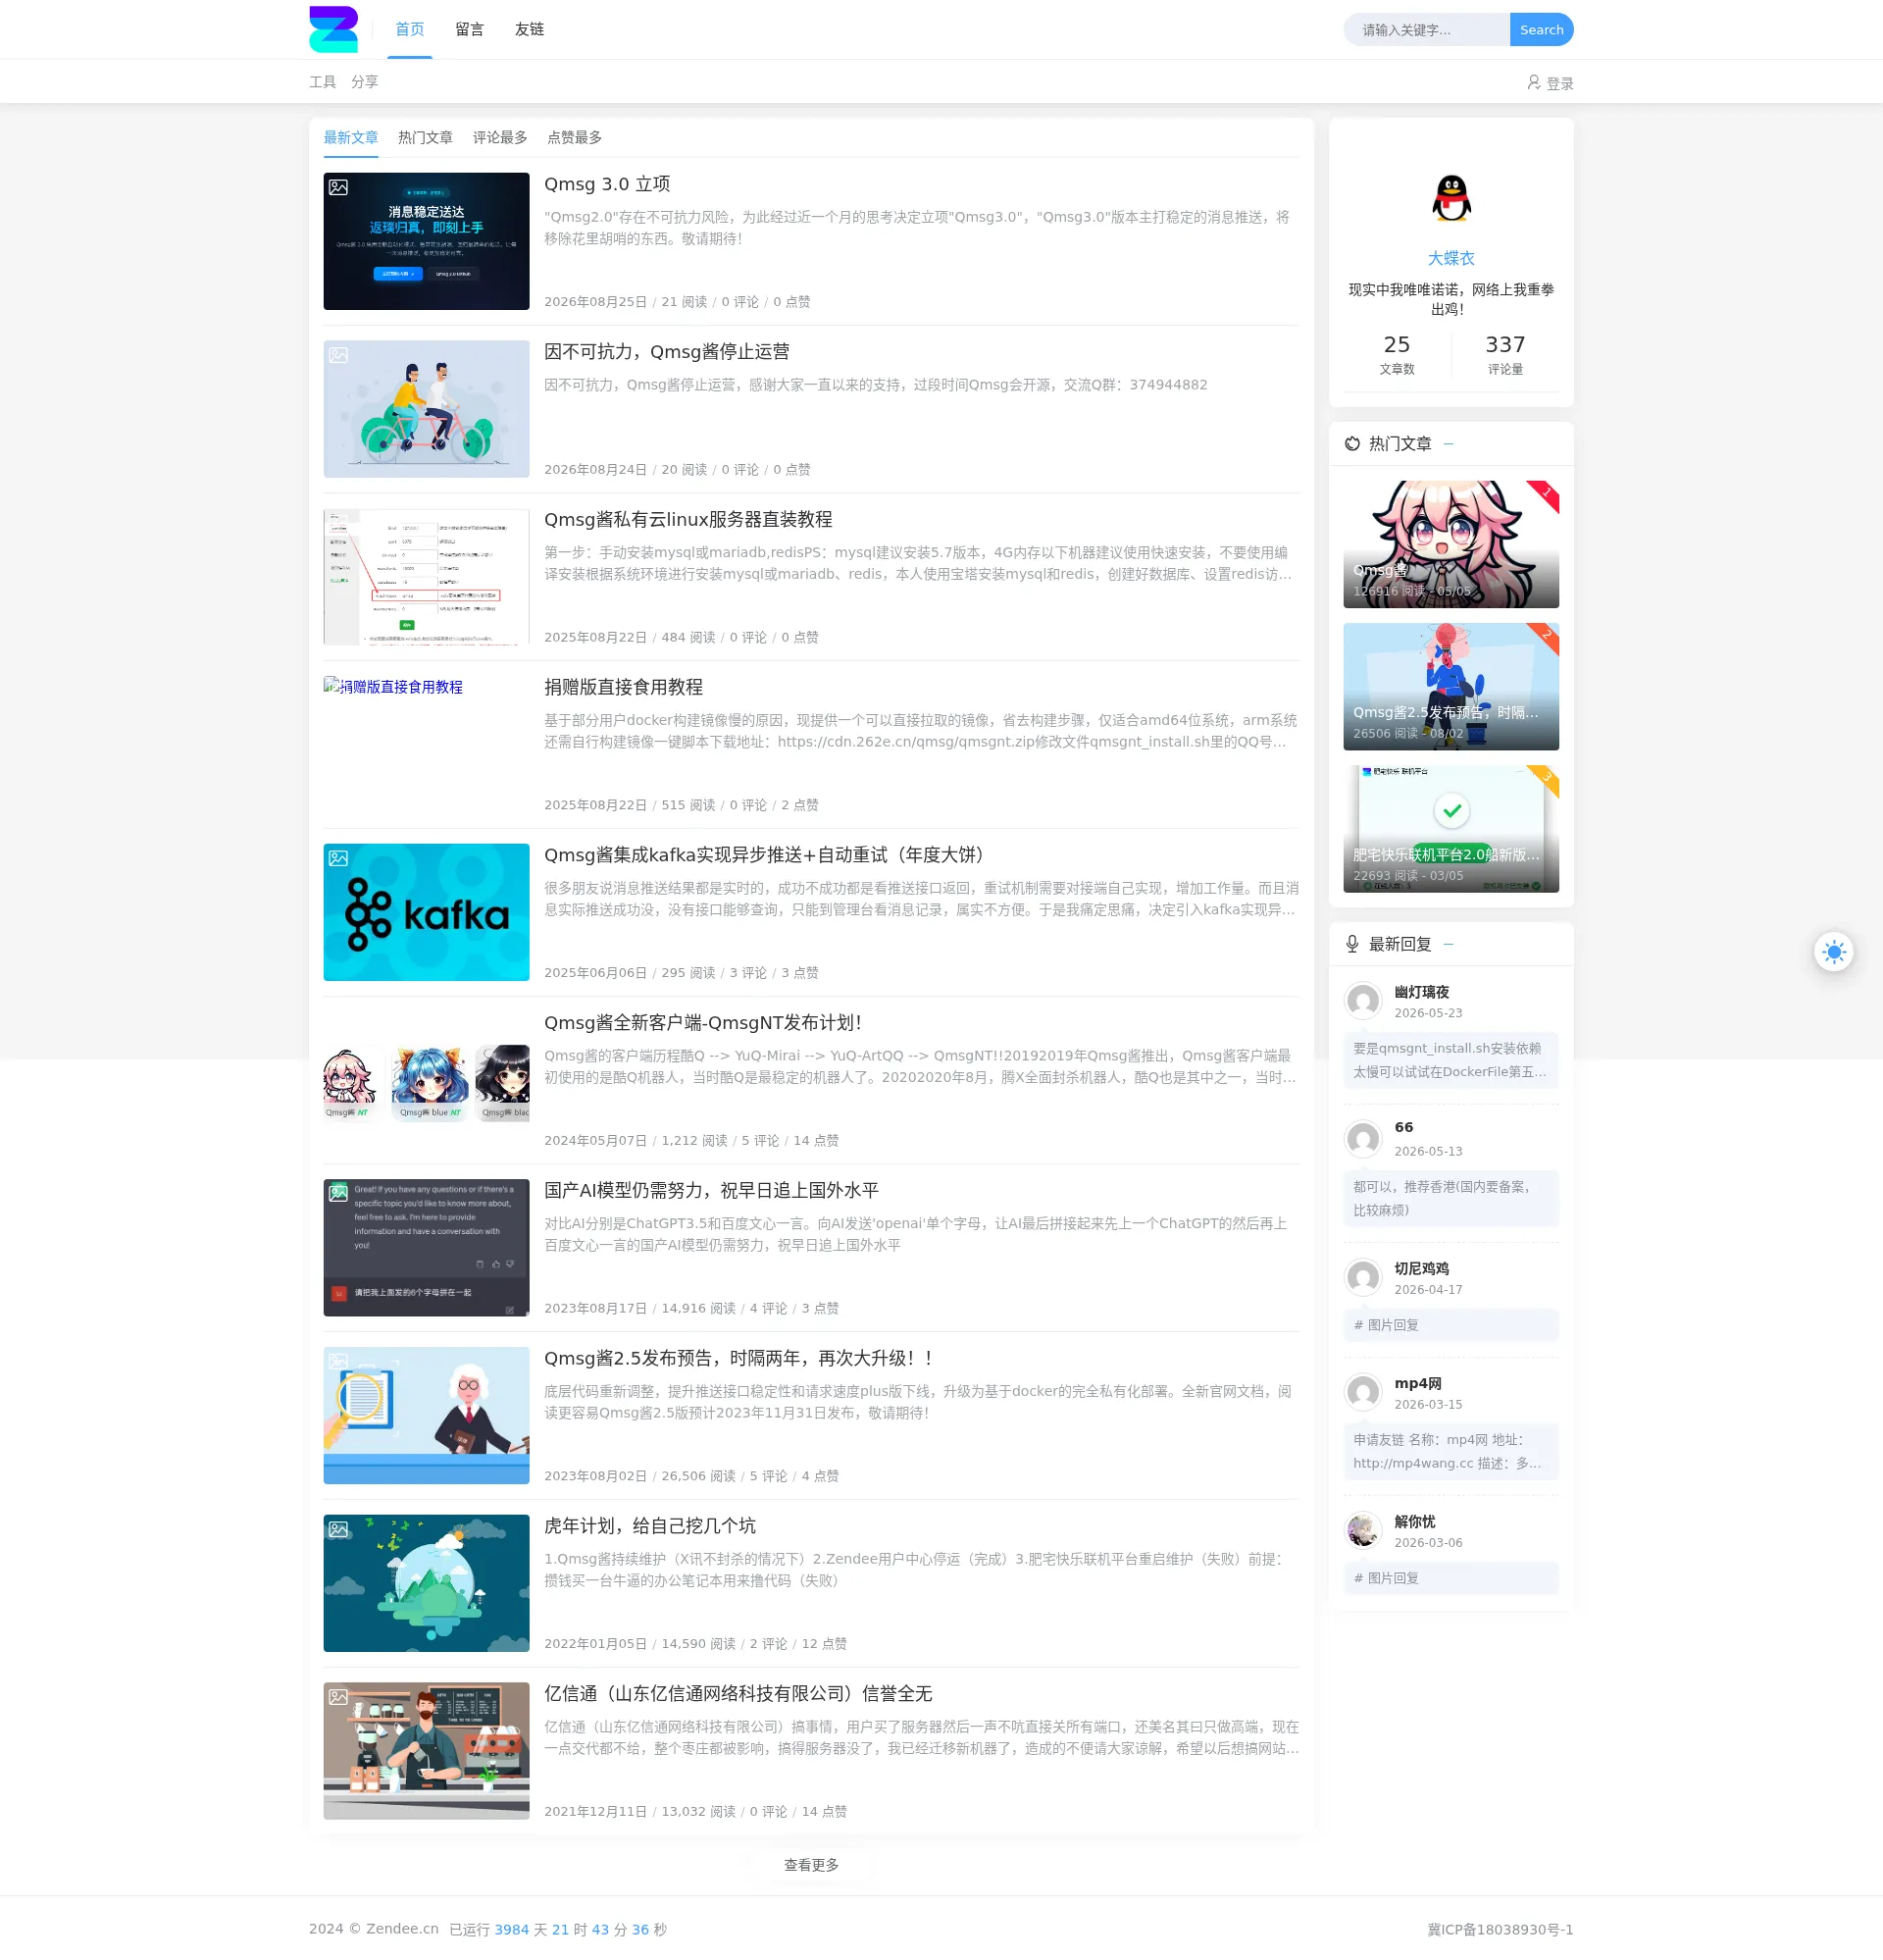
Task: Click the 登录 login link
Action: 1560,83
